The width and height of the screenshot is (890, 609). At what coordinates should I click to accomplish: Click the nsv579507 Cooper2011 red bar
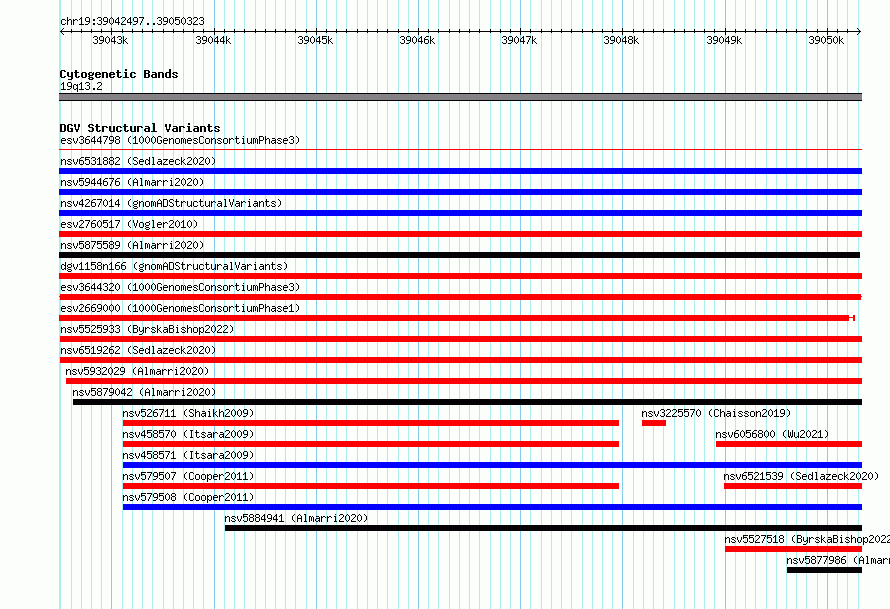pos(371,486)
